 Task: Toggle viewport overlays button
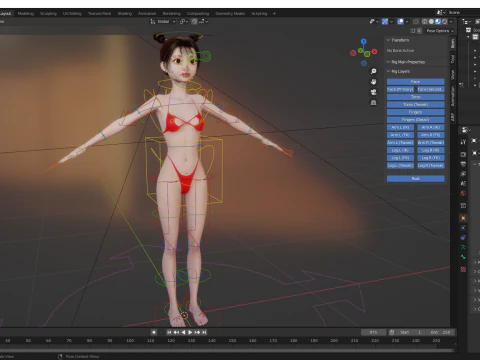point(401,21)
